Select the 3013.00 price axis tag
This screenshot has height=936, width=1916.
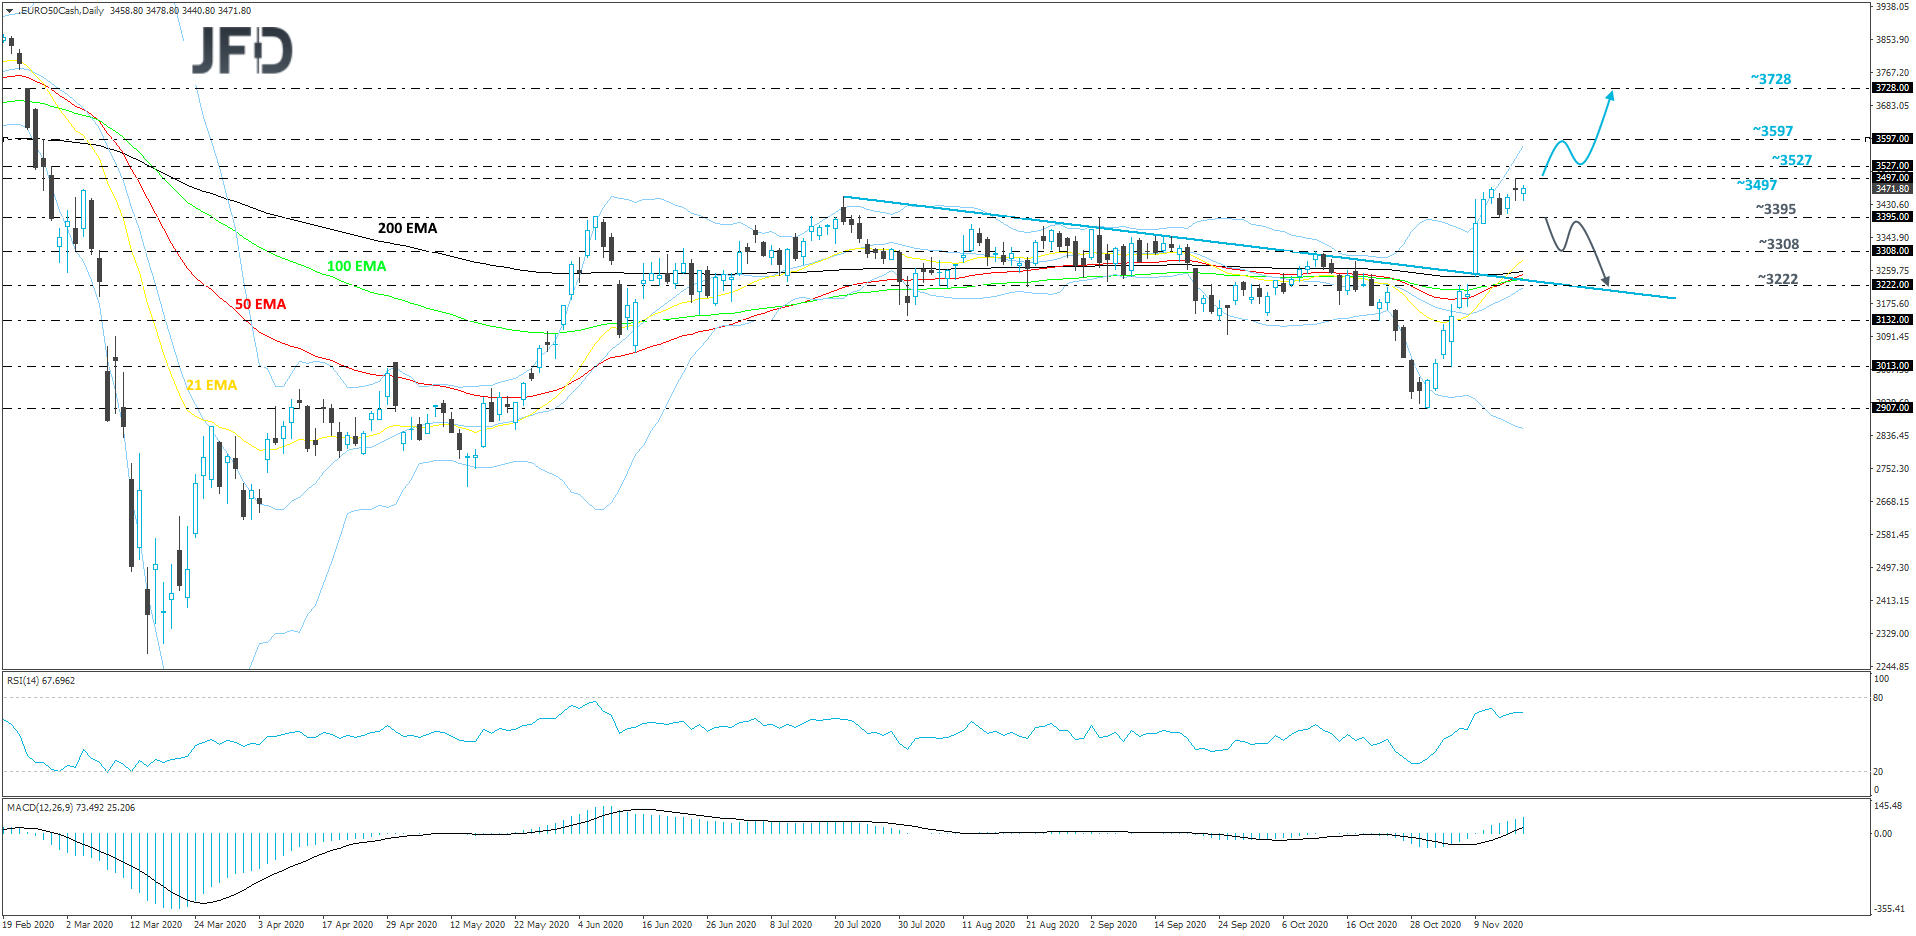click(1892, 366)
